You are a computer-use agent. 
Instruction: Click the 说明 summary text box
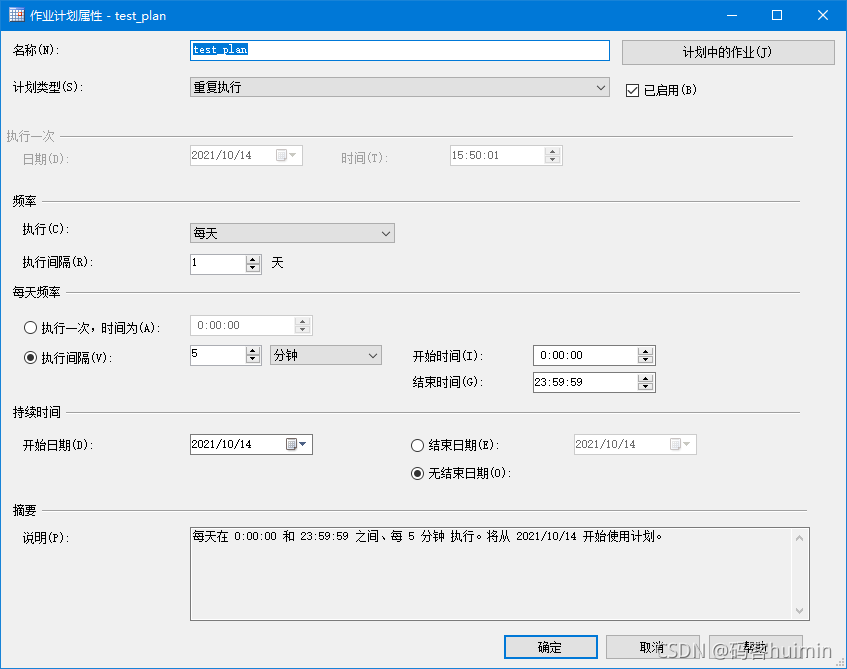pyautogui.click(x=500, y=574)
